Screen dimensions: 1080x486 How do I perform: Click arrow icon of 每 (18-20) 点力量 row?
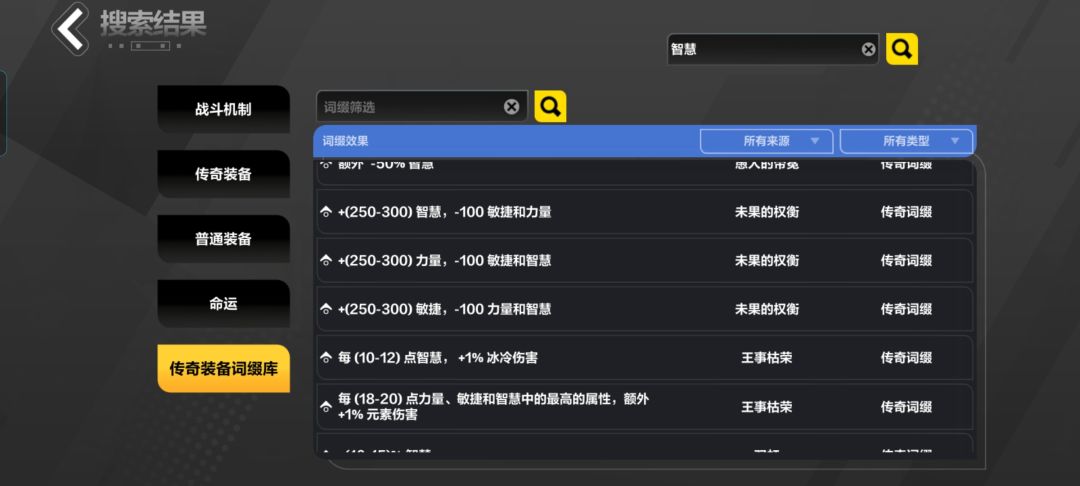[326, 407]
